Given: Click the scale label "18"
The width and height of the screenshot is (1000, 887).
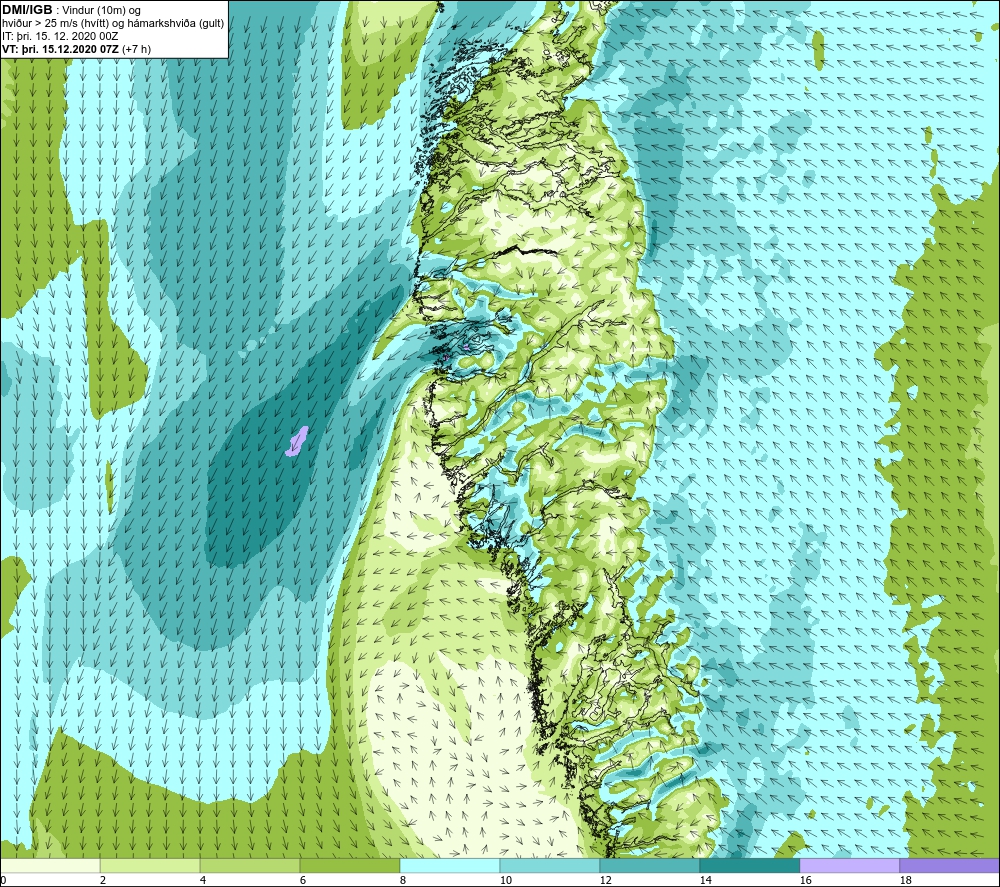Looking at the screenshot, I should coord(905,880).
